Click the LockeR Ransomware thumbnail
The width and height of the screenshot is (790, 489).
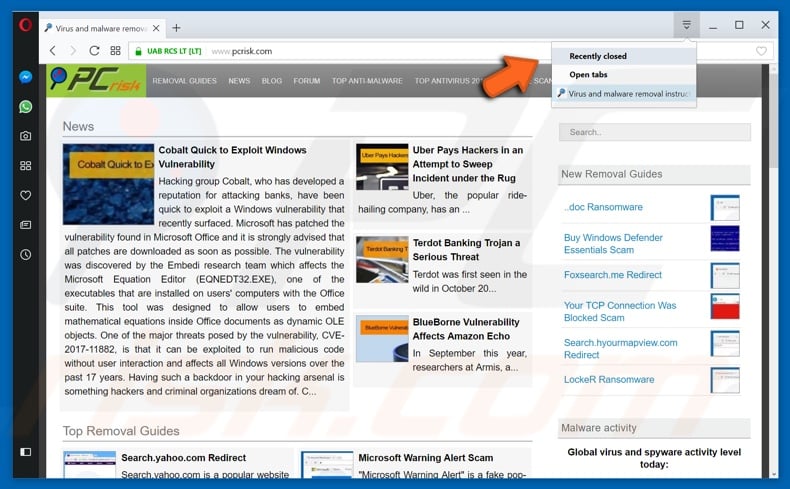(x=725, y=380)
